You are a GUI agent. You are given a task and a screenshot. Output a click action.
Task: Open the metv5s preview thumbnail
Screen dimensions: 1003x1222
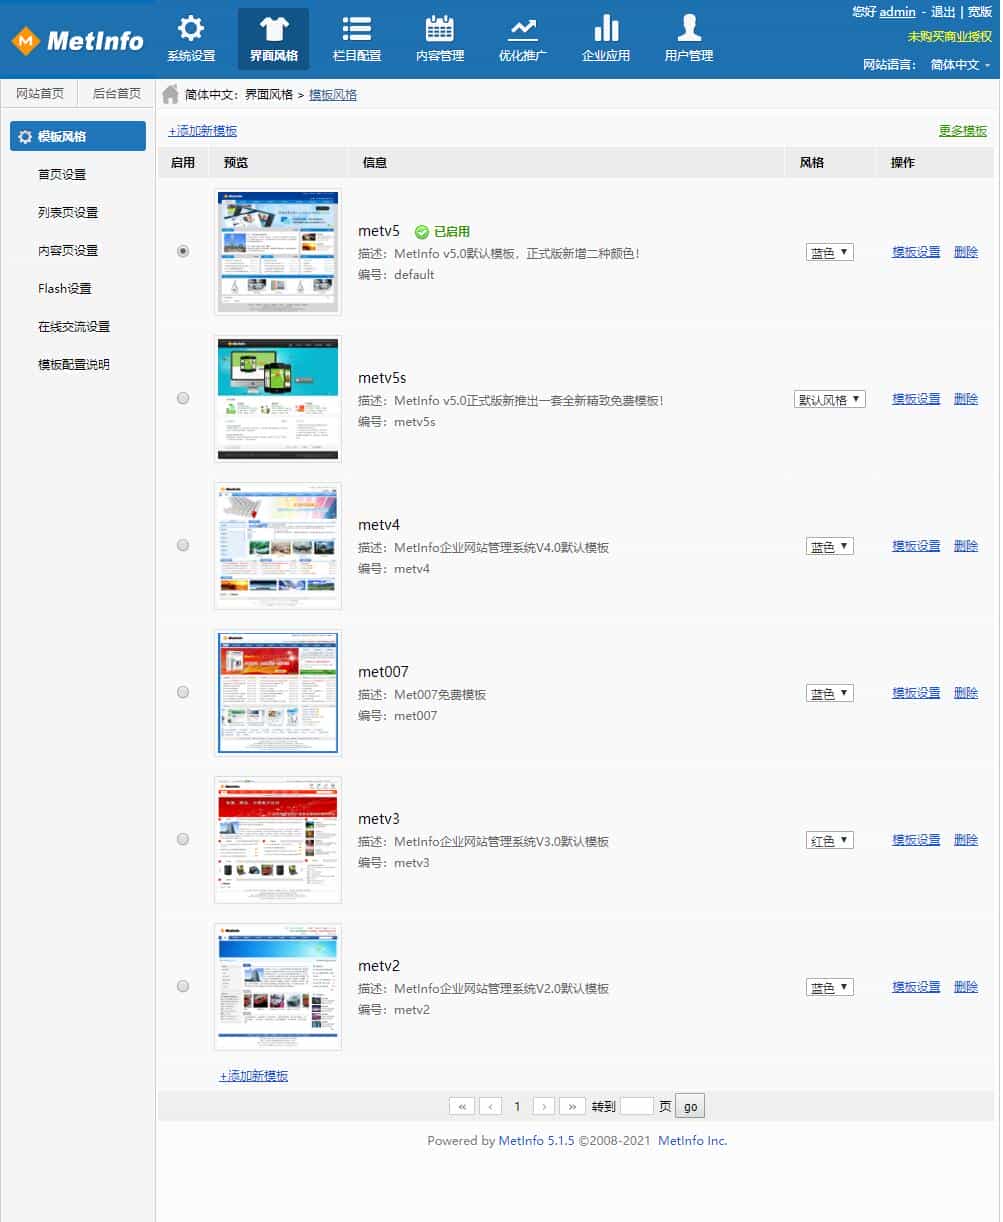278,399
